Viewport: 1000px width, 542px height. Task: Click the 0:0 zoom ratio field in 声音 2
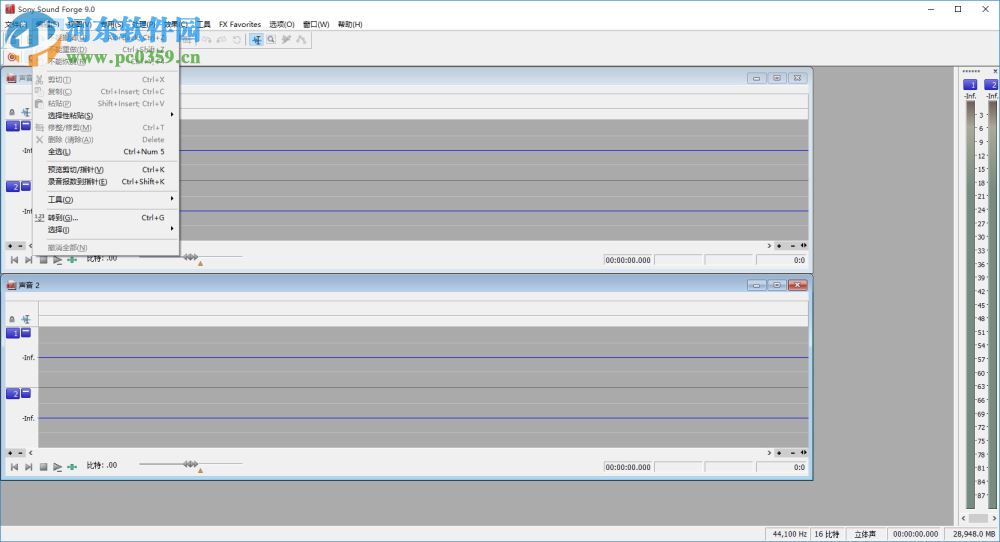point(781,467)
